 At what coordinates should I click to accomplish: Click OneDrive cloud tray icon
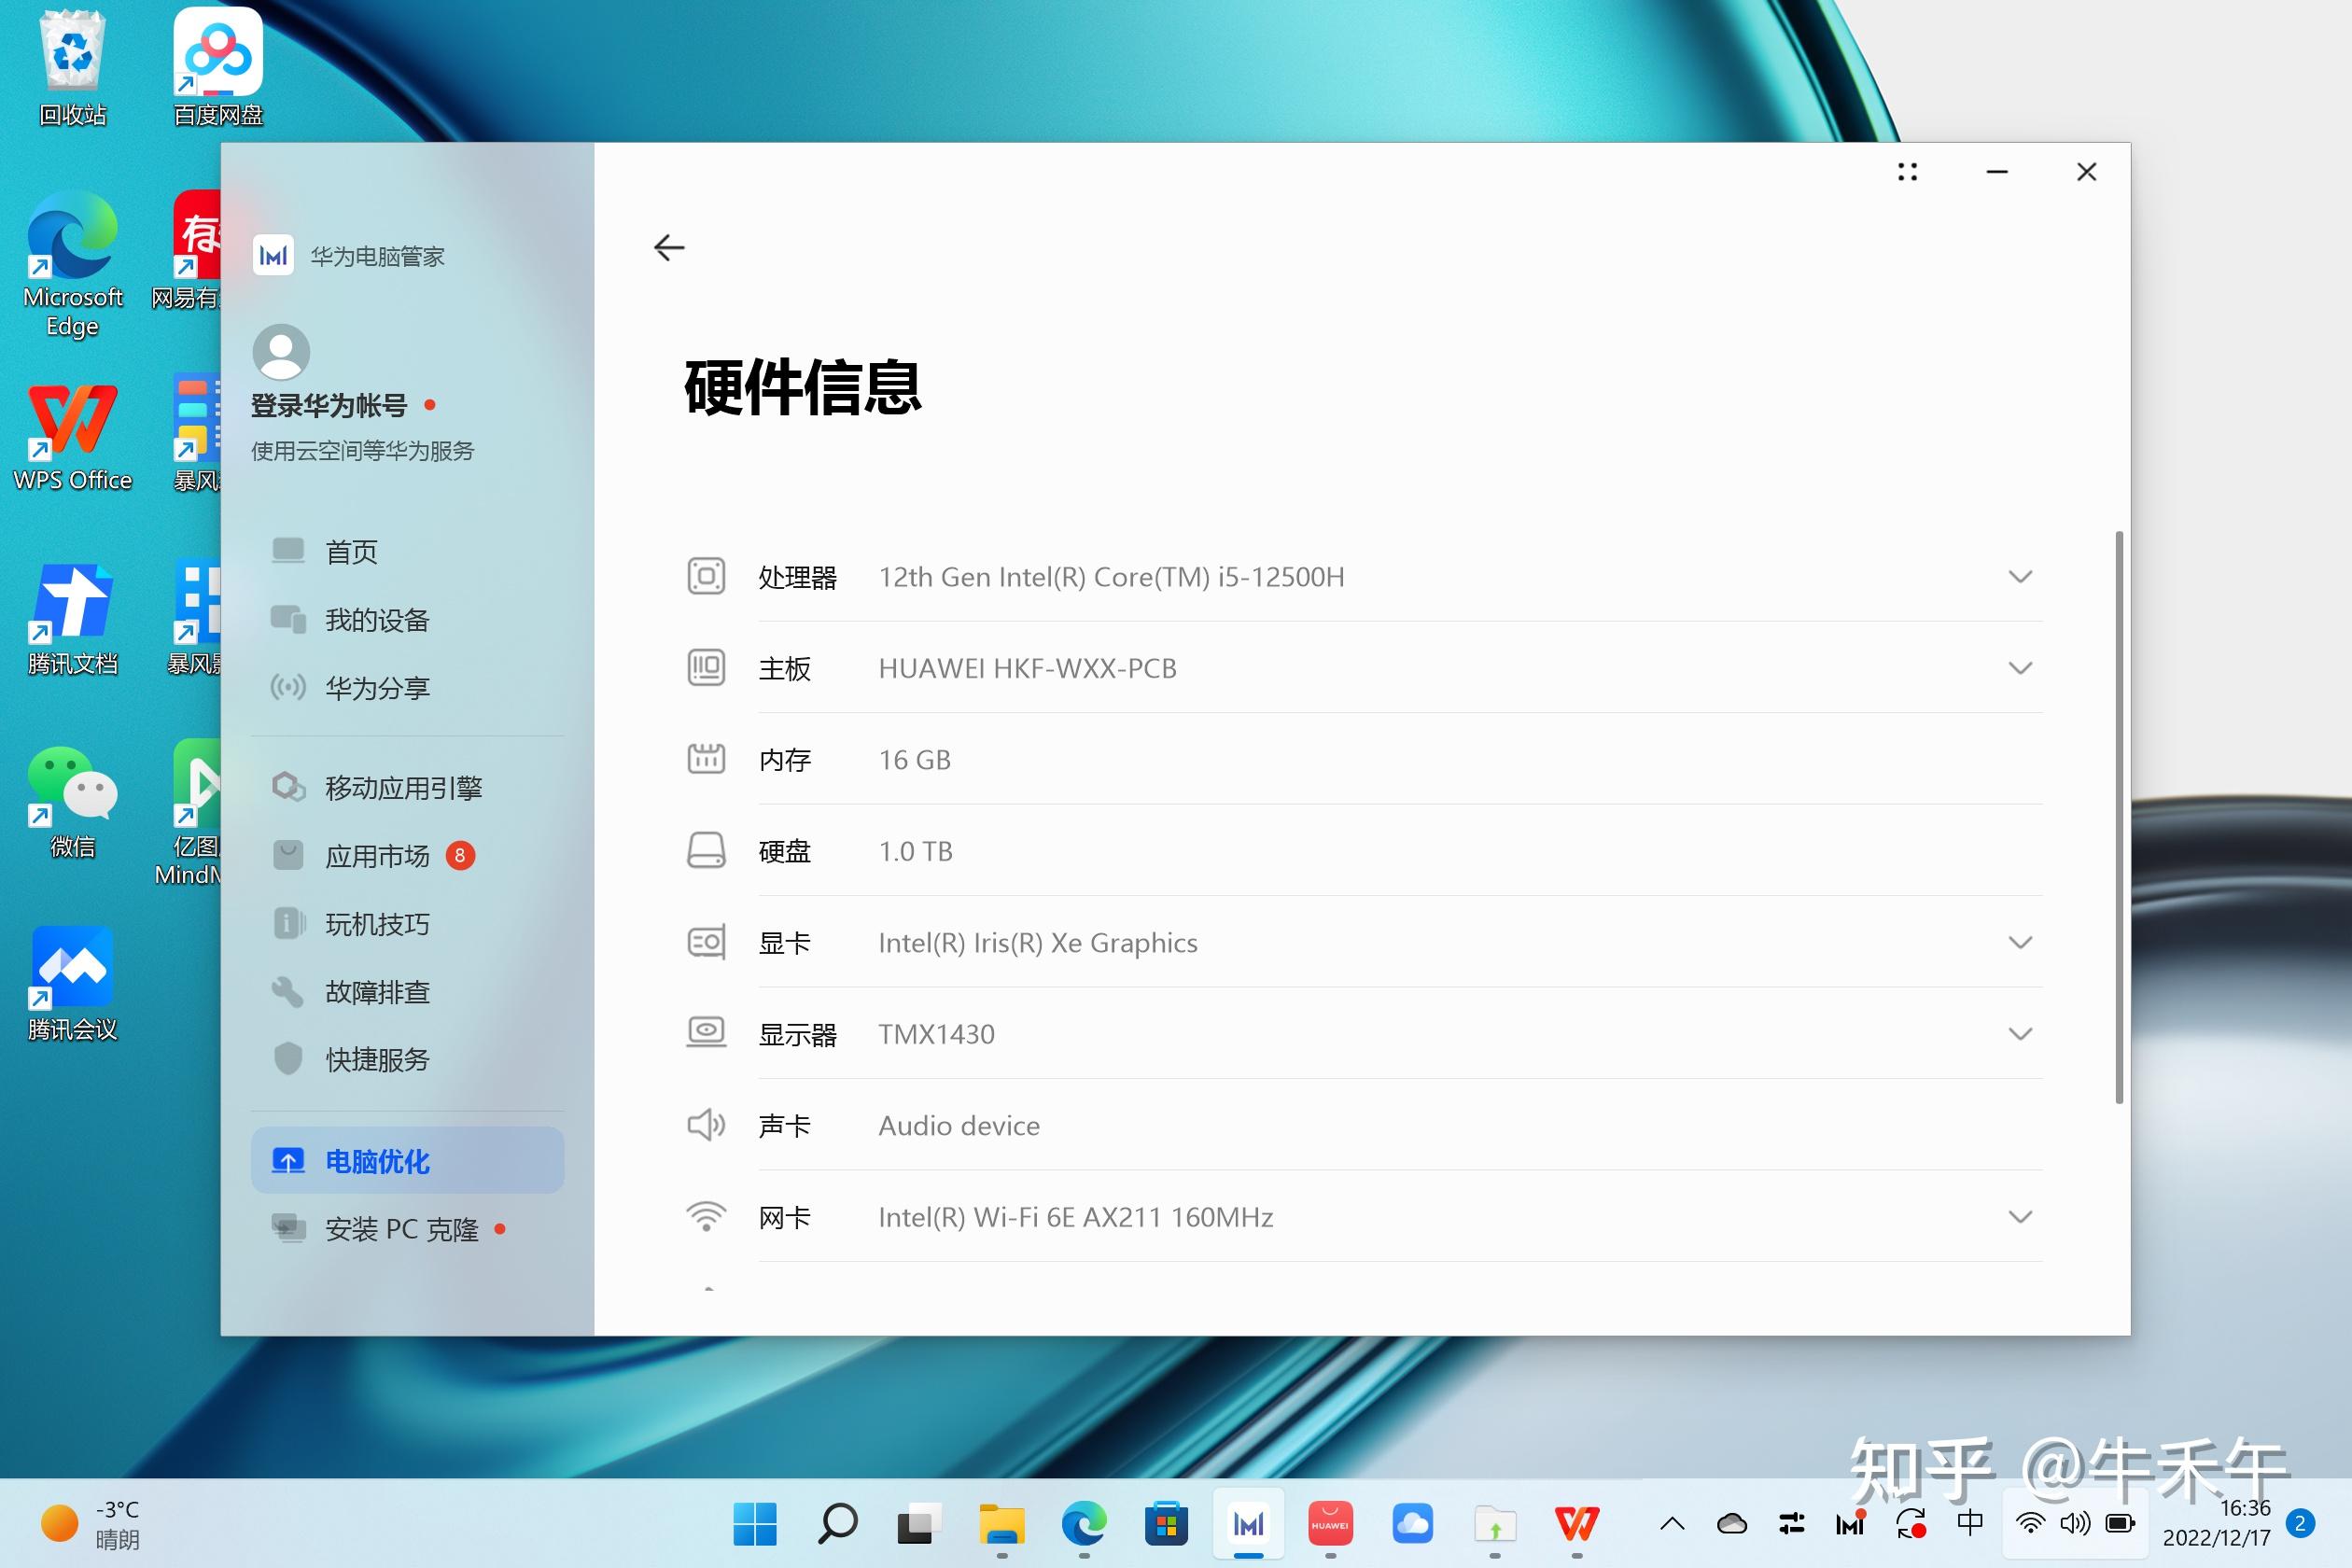1732,1524
